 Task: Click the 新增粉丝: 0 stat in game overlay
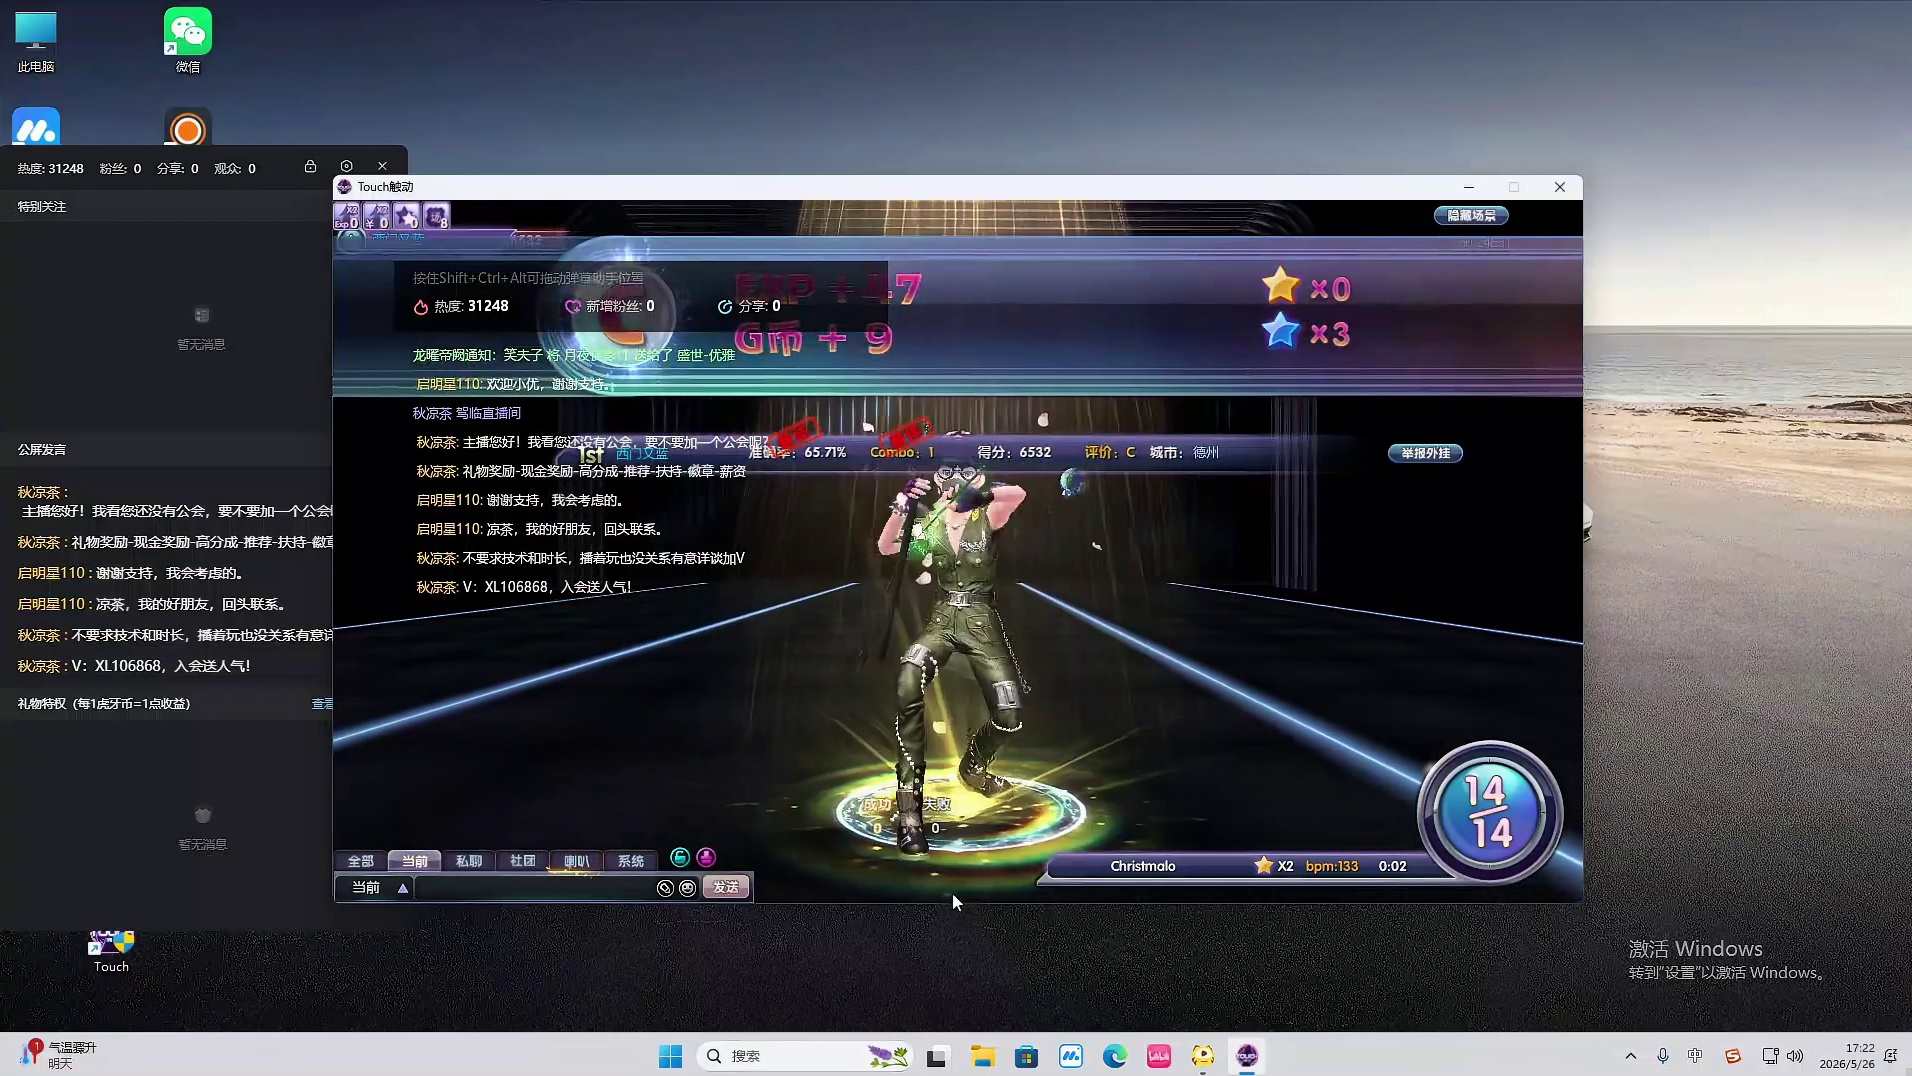click(610, 306)
